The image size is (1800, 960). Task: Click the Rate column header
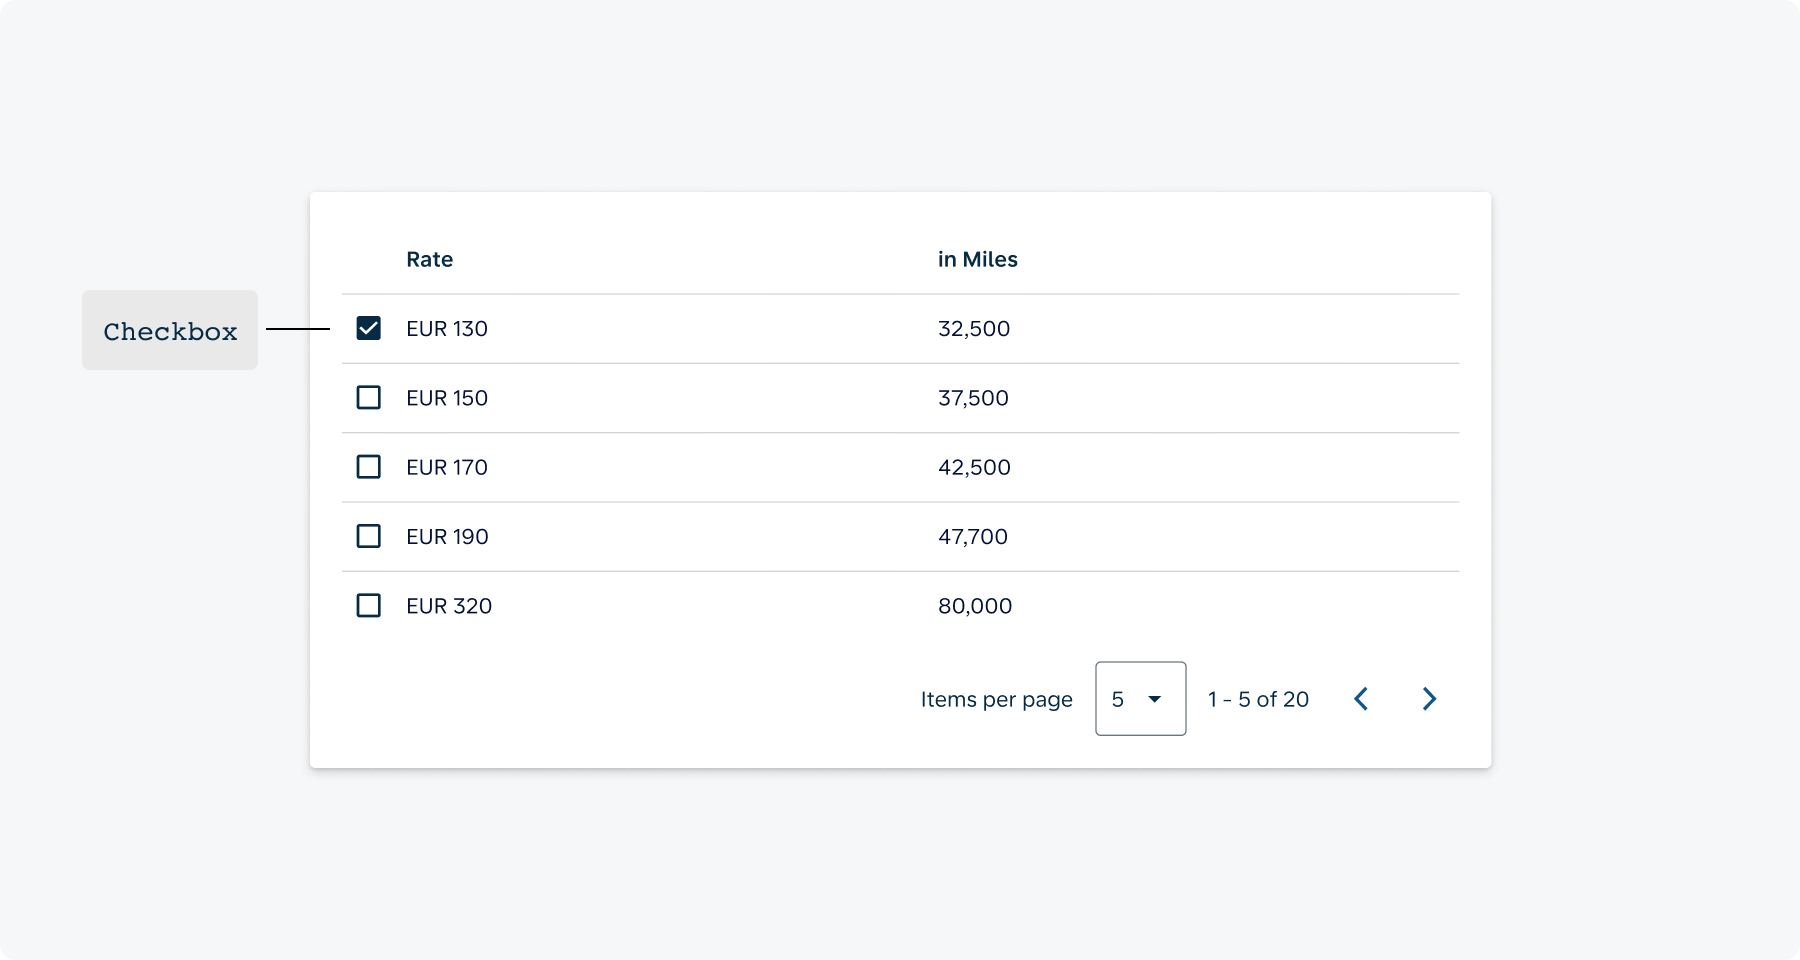(x=429, y=259)
